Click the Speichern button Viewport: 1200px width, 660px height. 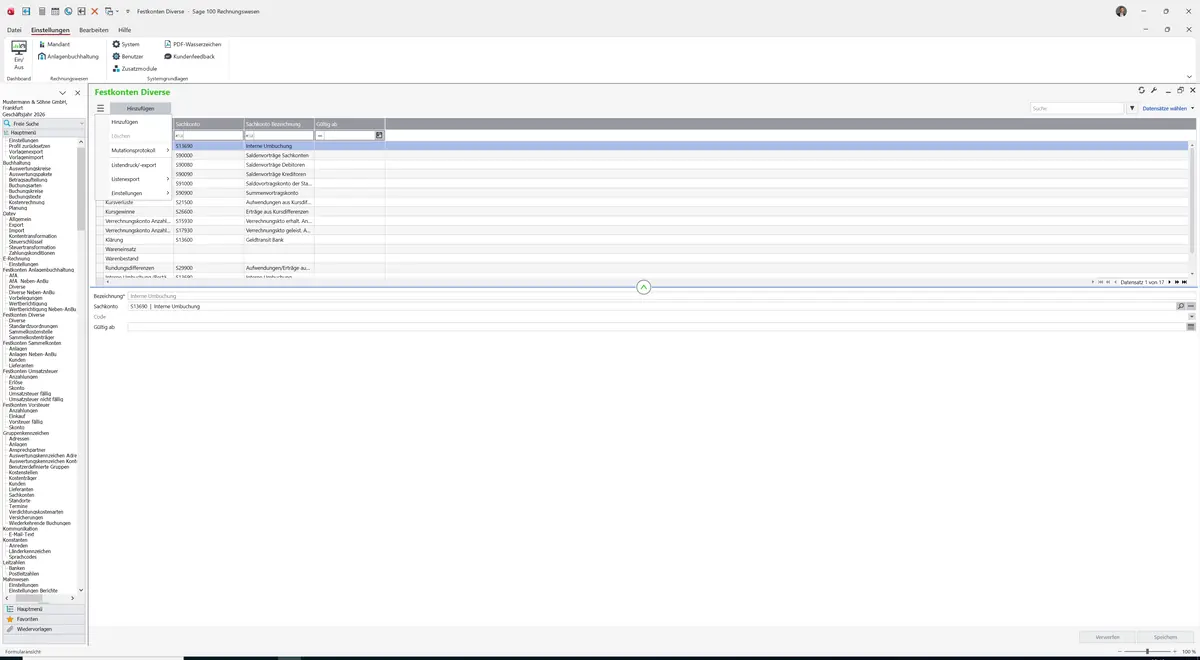1165,636
